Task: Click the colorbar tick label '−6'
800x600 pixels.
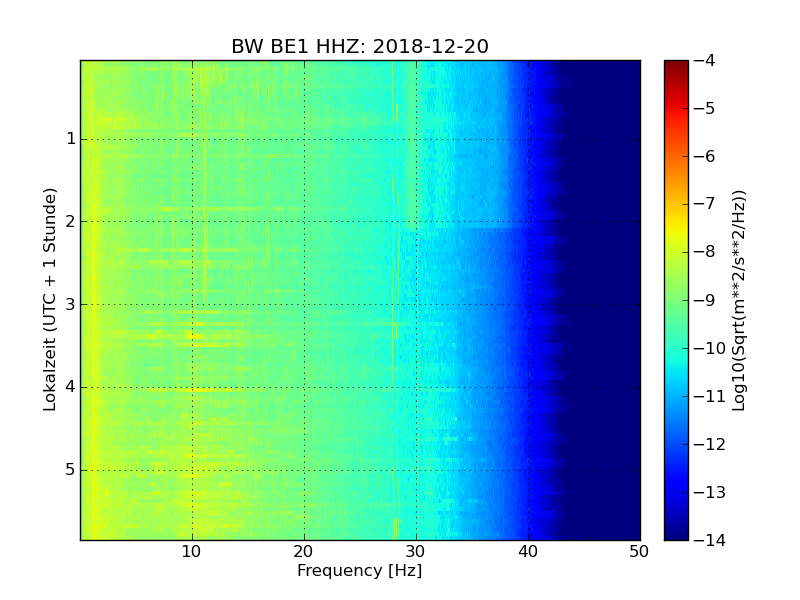Action: coord(705,156)
